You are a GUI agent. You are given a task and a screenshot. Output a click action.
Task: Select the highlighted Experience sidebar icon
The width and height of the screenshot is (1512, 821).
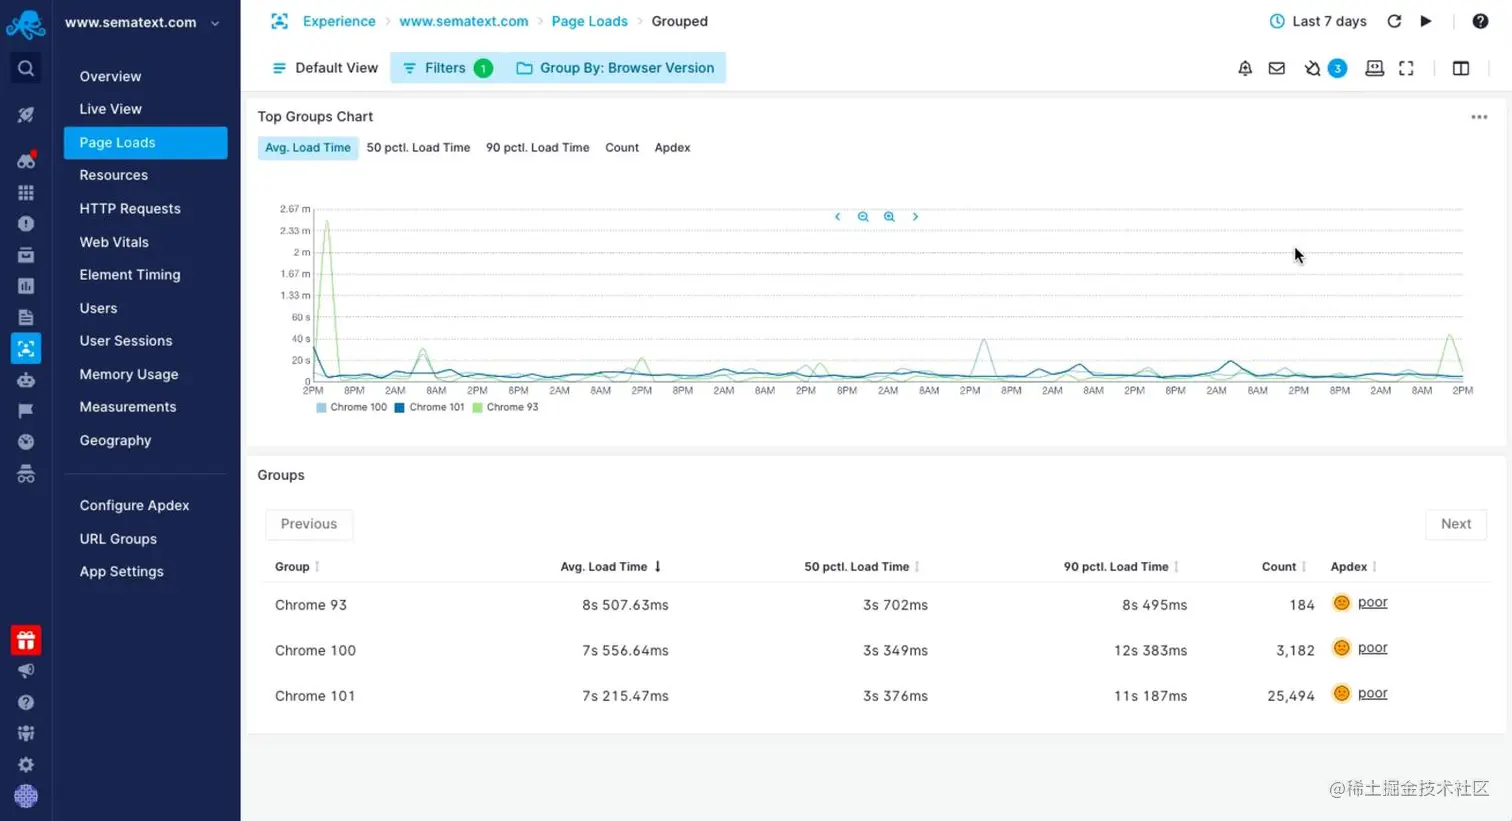click(26, 348)
